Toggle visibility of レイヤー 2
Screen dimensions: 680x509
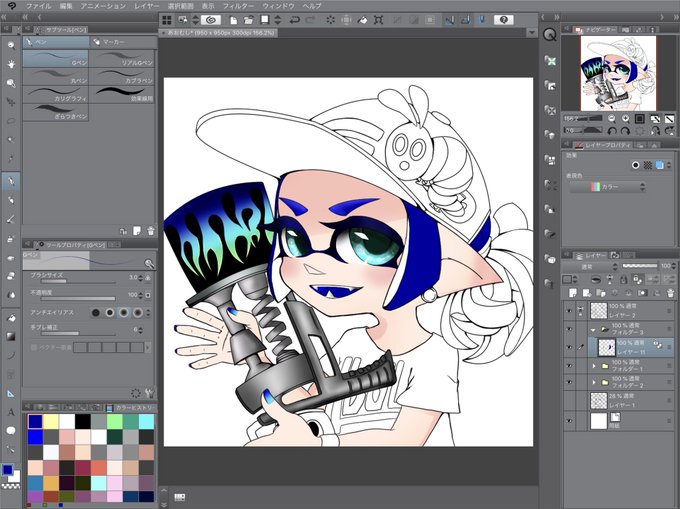tap(569, 310)
